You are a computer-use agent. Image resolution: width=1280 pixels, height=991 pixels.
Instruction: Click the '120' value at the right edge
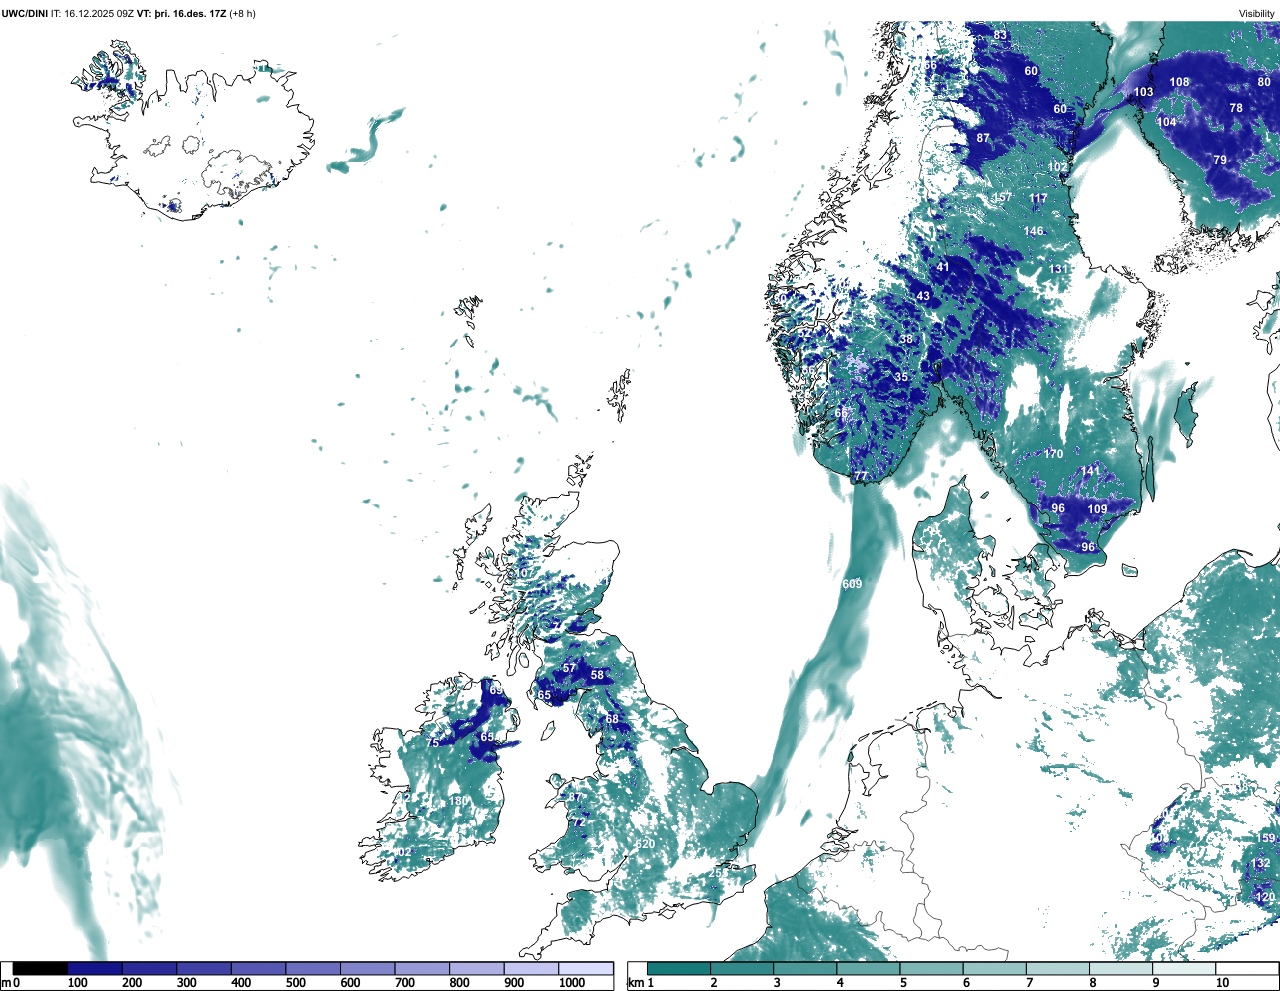click(1266, 897)
